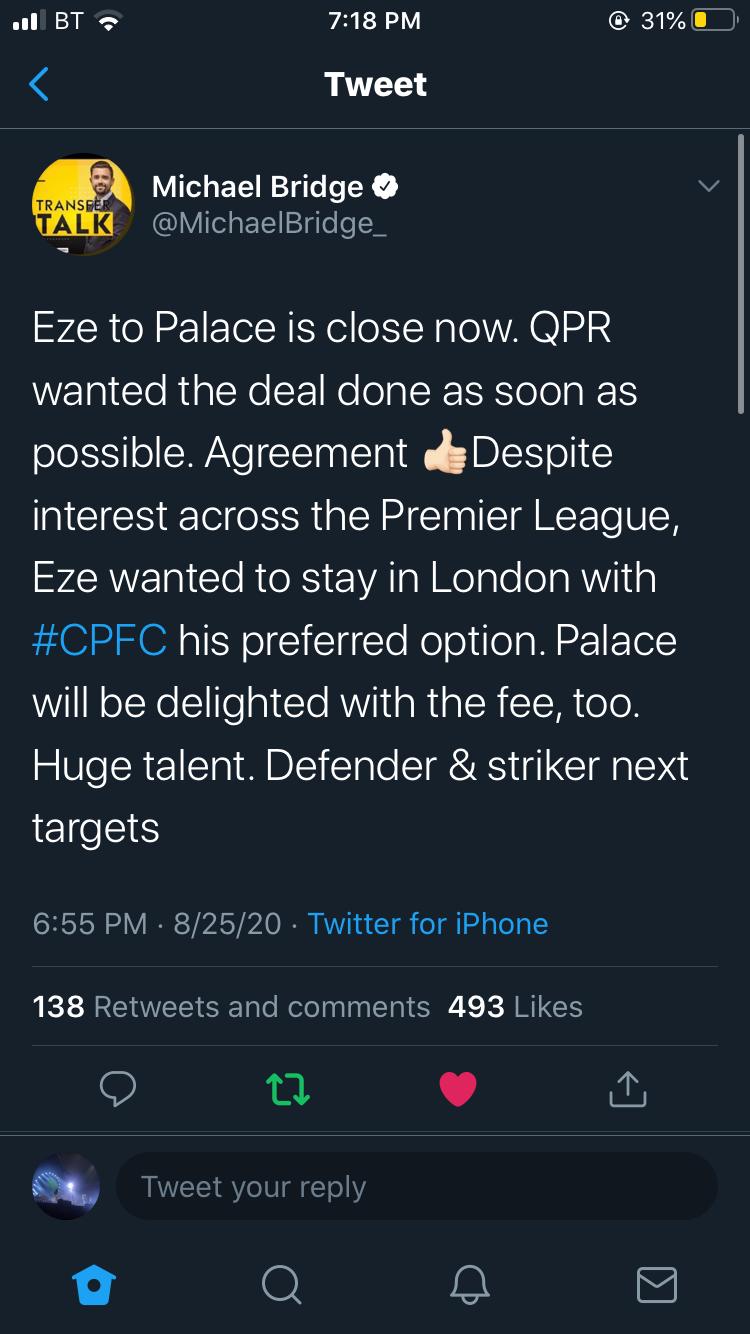The width and height of the screenshot is (750, 1334).
Task: Open Michael Bridge's profile picture
Action: point(82,204)
